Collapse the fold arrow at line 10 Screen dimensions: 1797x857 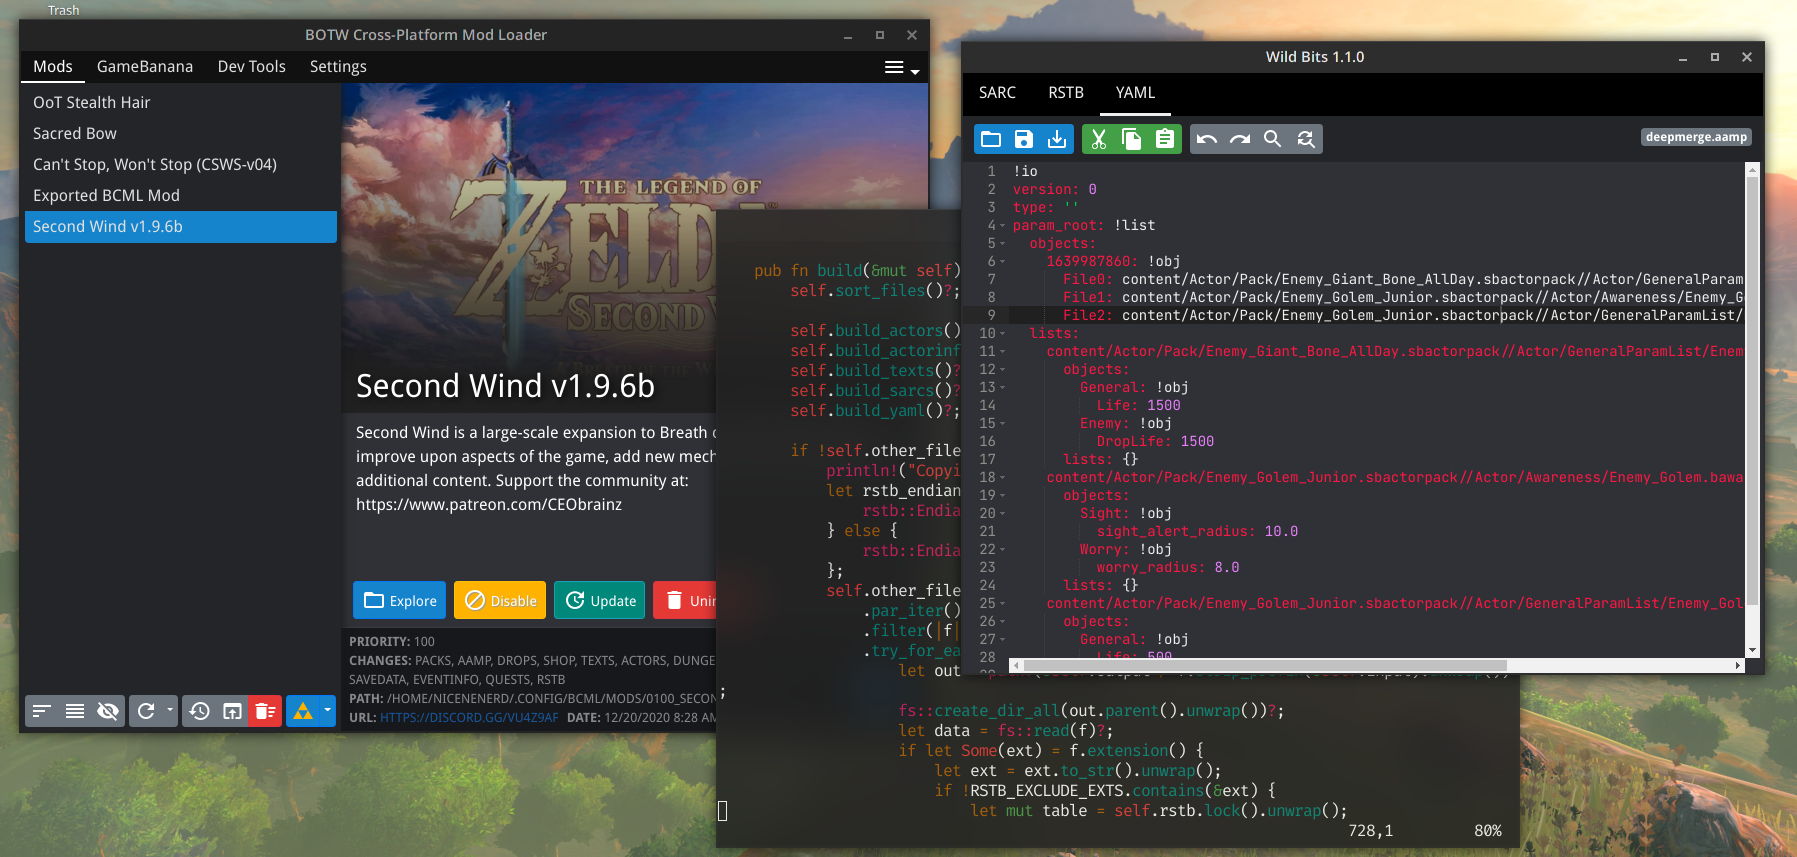[x=1003, y=334]
